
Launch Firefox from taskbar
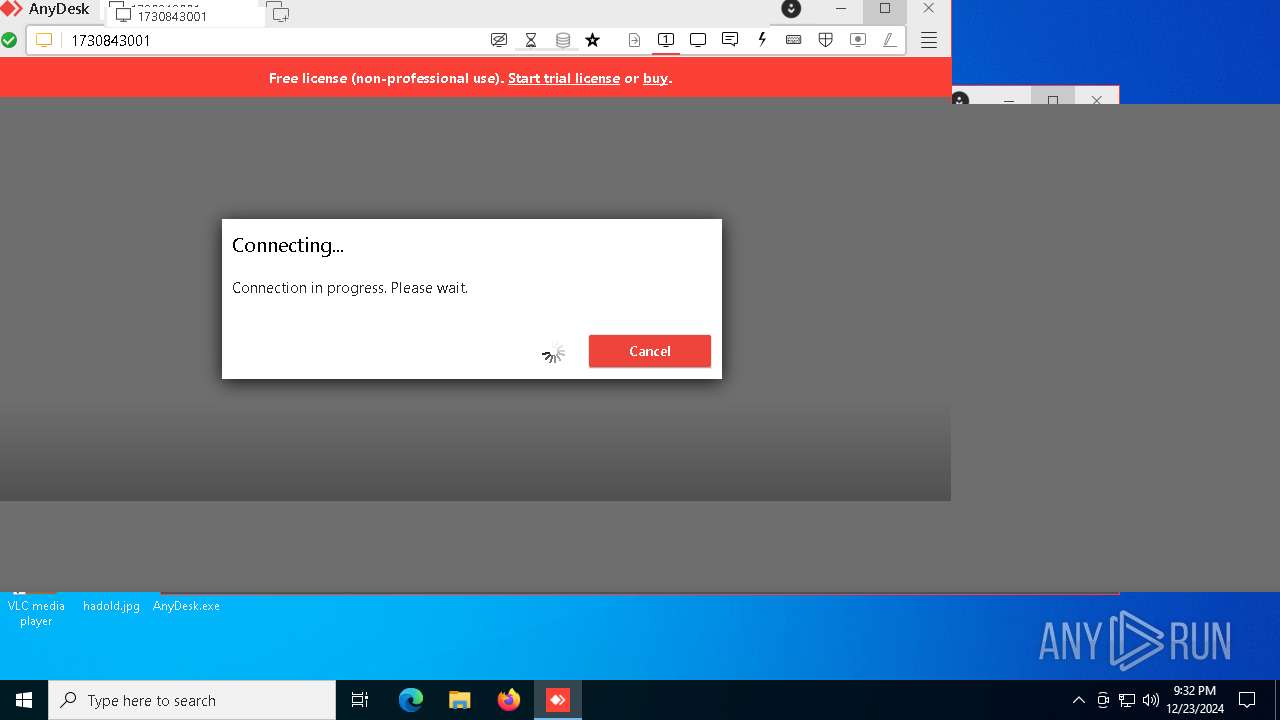pos(509,700)
